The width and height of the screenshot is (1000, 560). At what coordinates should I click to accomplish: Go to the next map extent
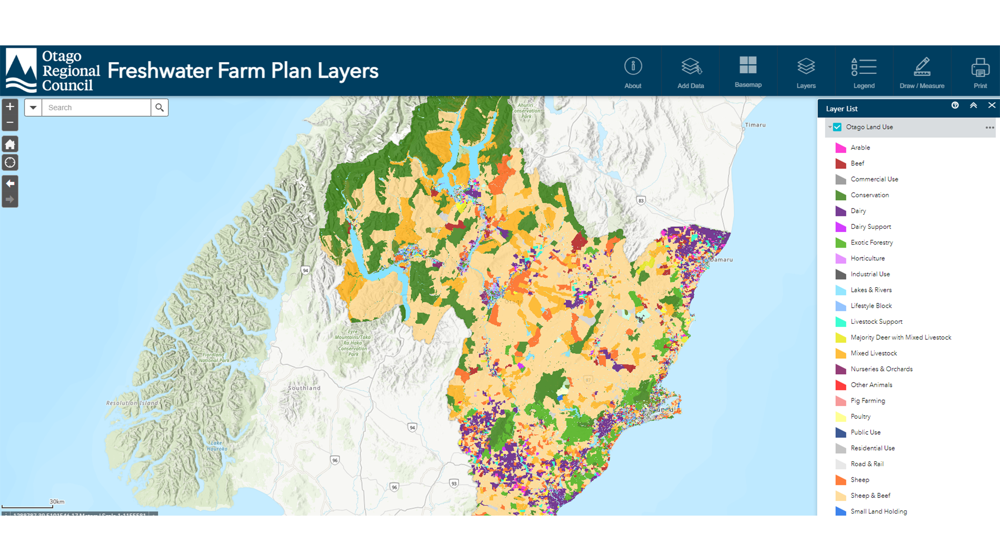[x=10, y=200]
